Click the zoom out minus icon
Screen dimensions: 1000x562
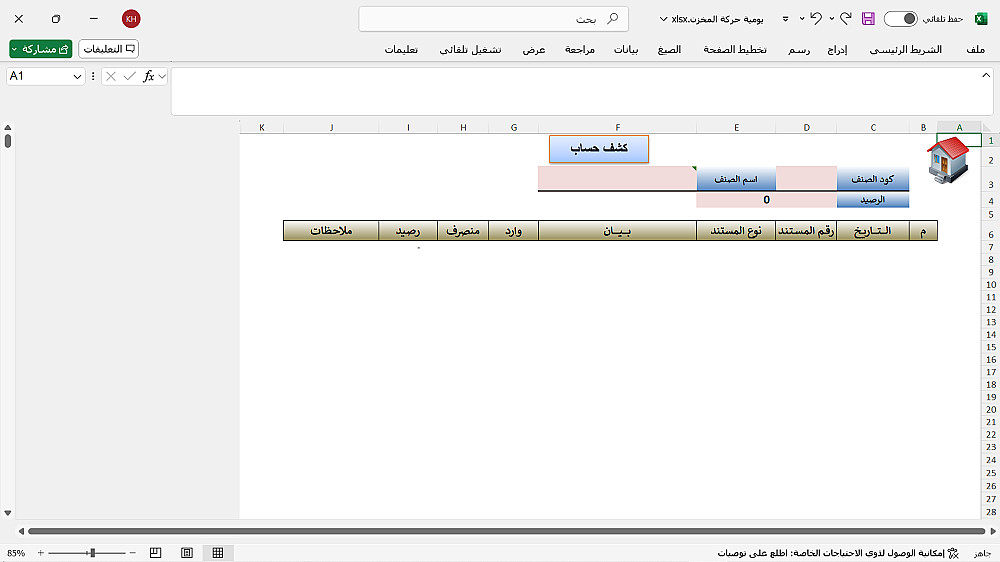pyautogui.click(x=132, y=552)
